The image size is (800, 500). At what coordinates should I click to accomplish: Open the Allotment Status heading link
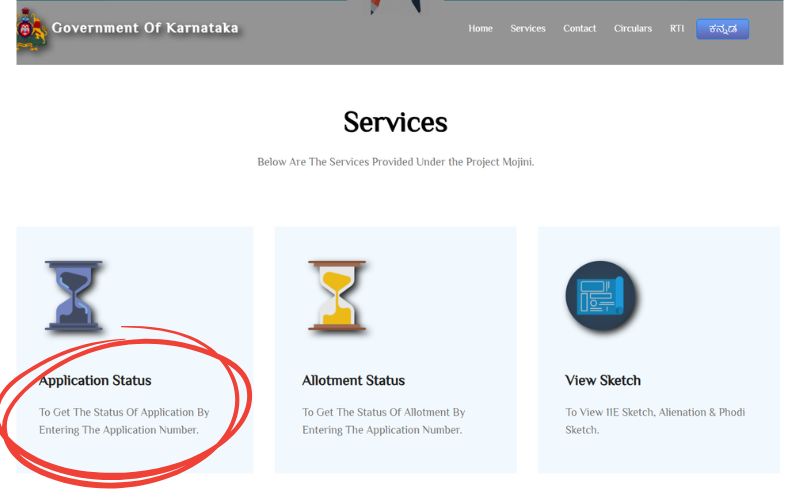click(353, 381)
